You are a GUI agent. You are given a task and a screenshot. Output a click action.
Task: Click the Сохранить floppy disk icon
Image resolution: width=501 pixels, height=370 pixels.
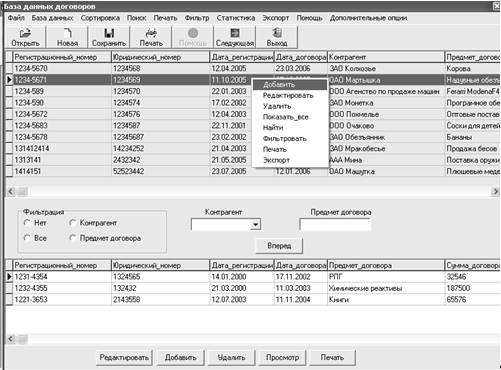109,33
